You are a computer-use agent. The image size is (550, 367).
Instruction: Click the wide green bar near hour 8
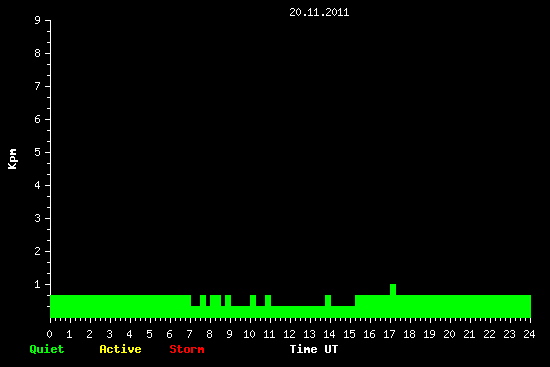215,301
